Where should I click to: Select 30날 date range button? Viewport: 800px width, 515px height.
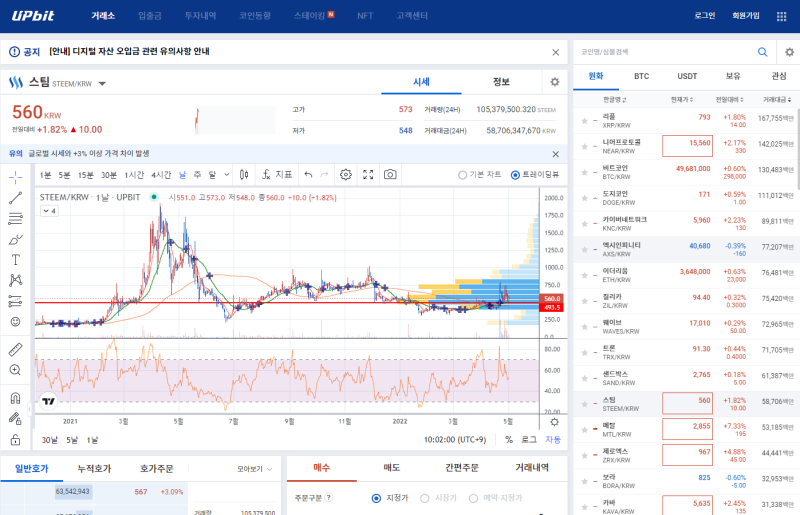click(x=49, y=440)
